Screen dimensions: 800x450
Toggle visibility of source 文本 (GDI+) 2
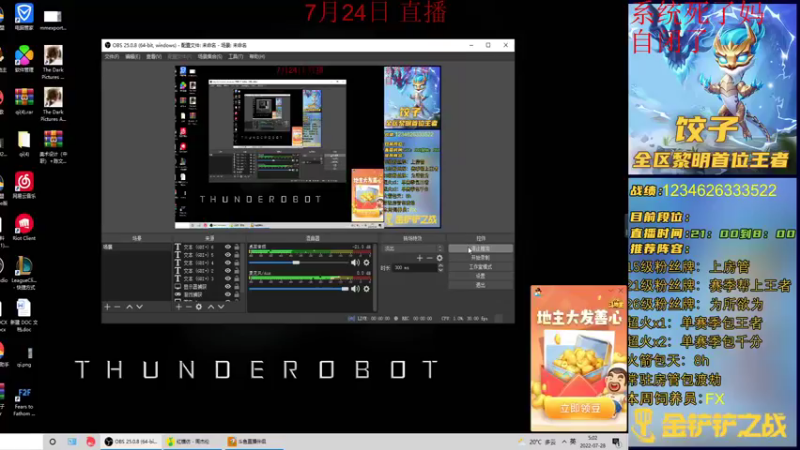tap(228, 270)
